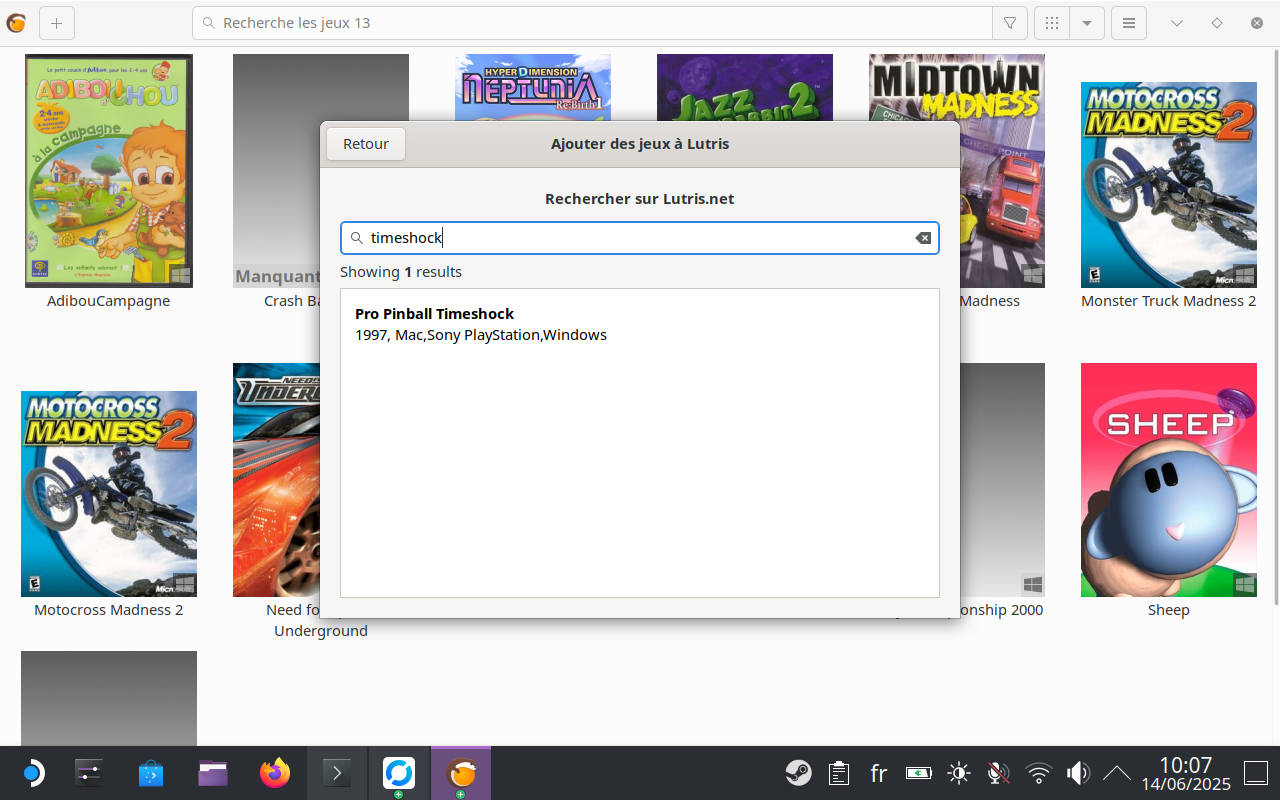The height and width of the screenshot is (800, 1280).
Task: Click the Lutris taskbar entry
Action: click(x=461, y=773)
